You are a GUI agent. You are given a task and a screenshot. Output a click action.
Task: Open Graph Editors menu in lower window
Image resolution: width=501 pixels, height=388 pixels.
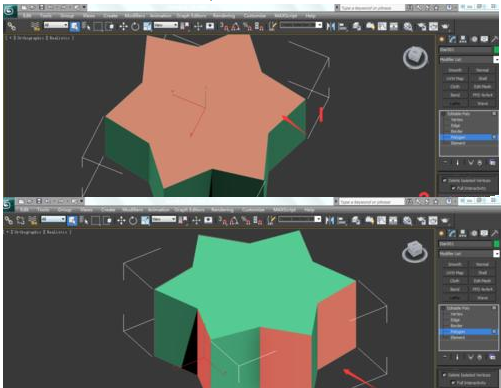[189, 210]
